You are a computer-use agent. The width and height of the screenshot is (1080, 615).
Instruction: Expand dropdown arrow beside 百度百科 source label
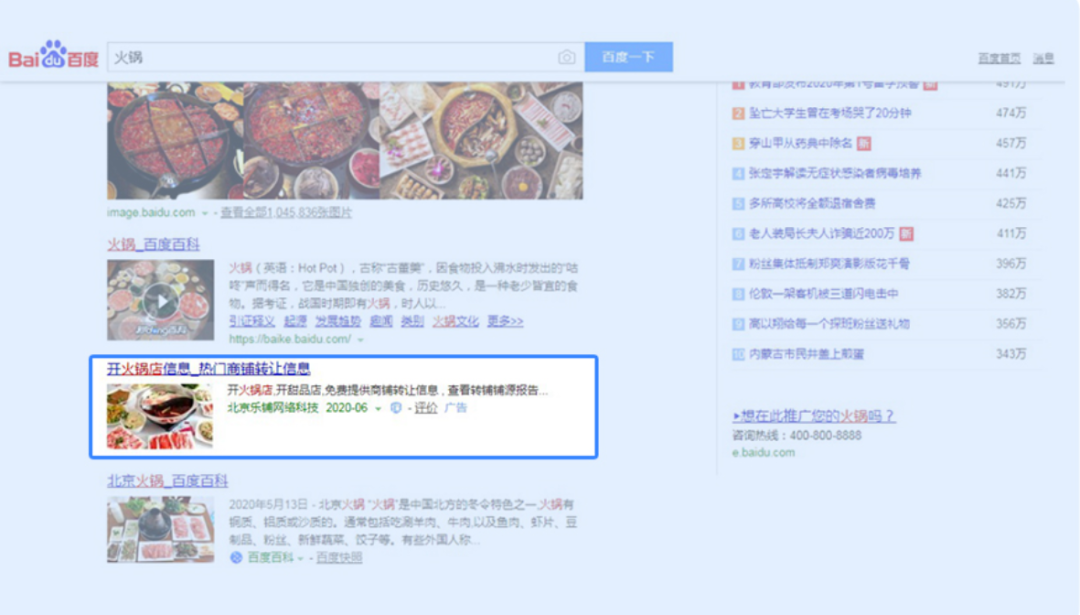pyautogui.click(x=300, y=558)
